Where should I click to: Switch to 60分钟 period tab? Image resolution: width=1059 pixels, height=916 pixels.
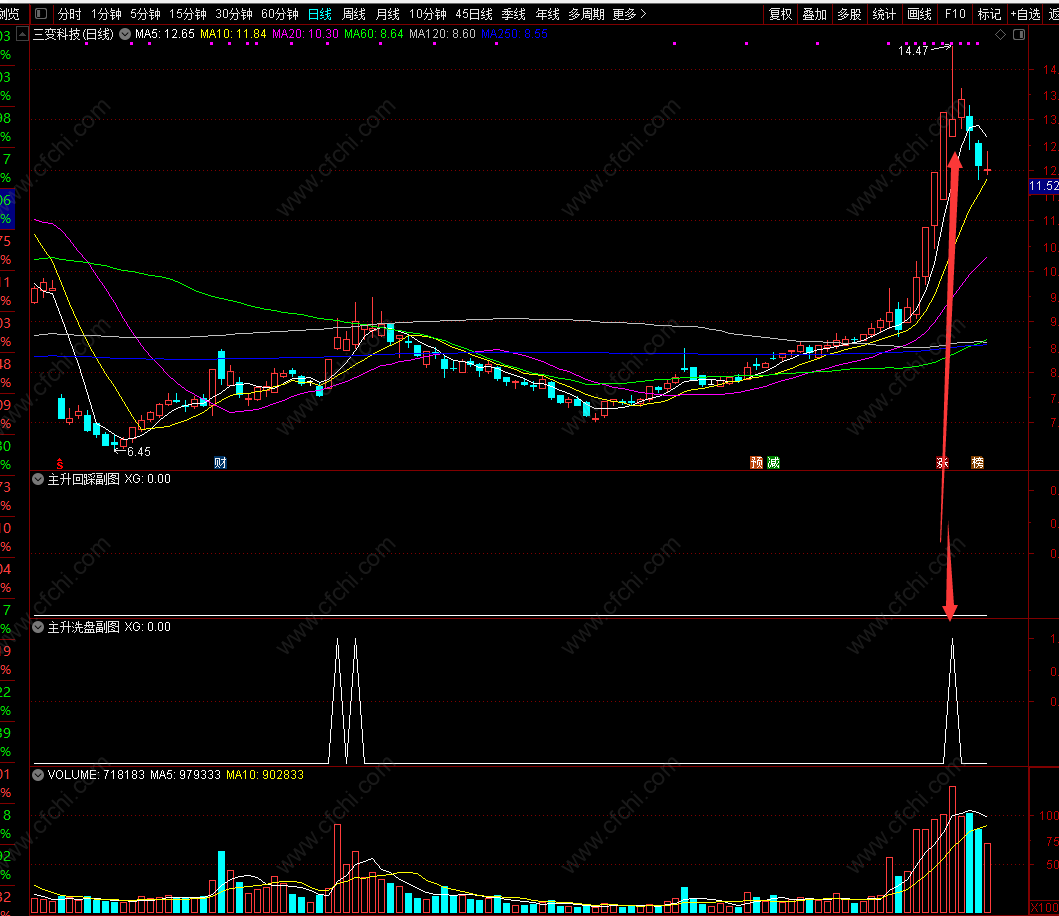tap(280, 14)
